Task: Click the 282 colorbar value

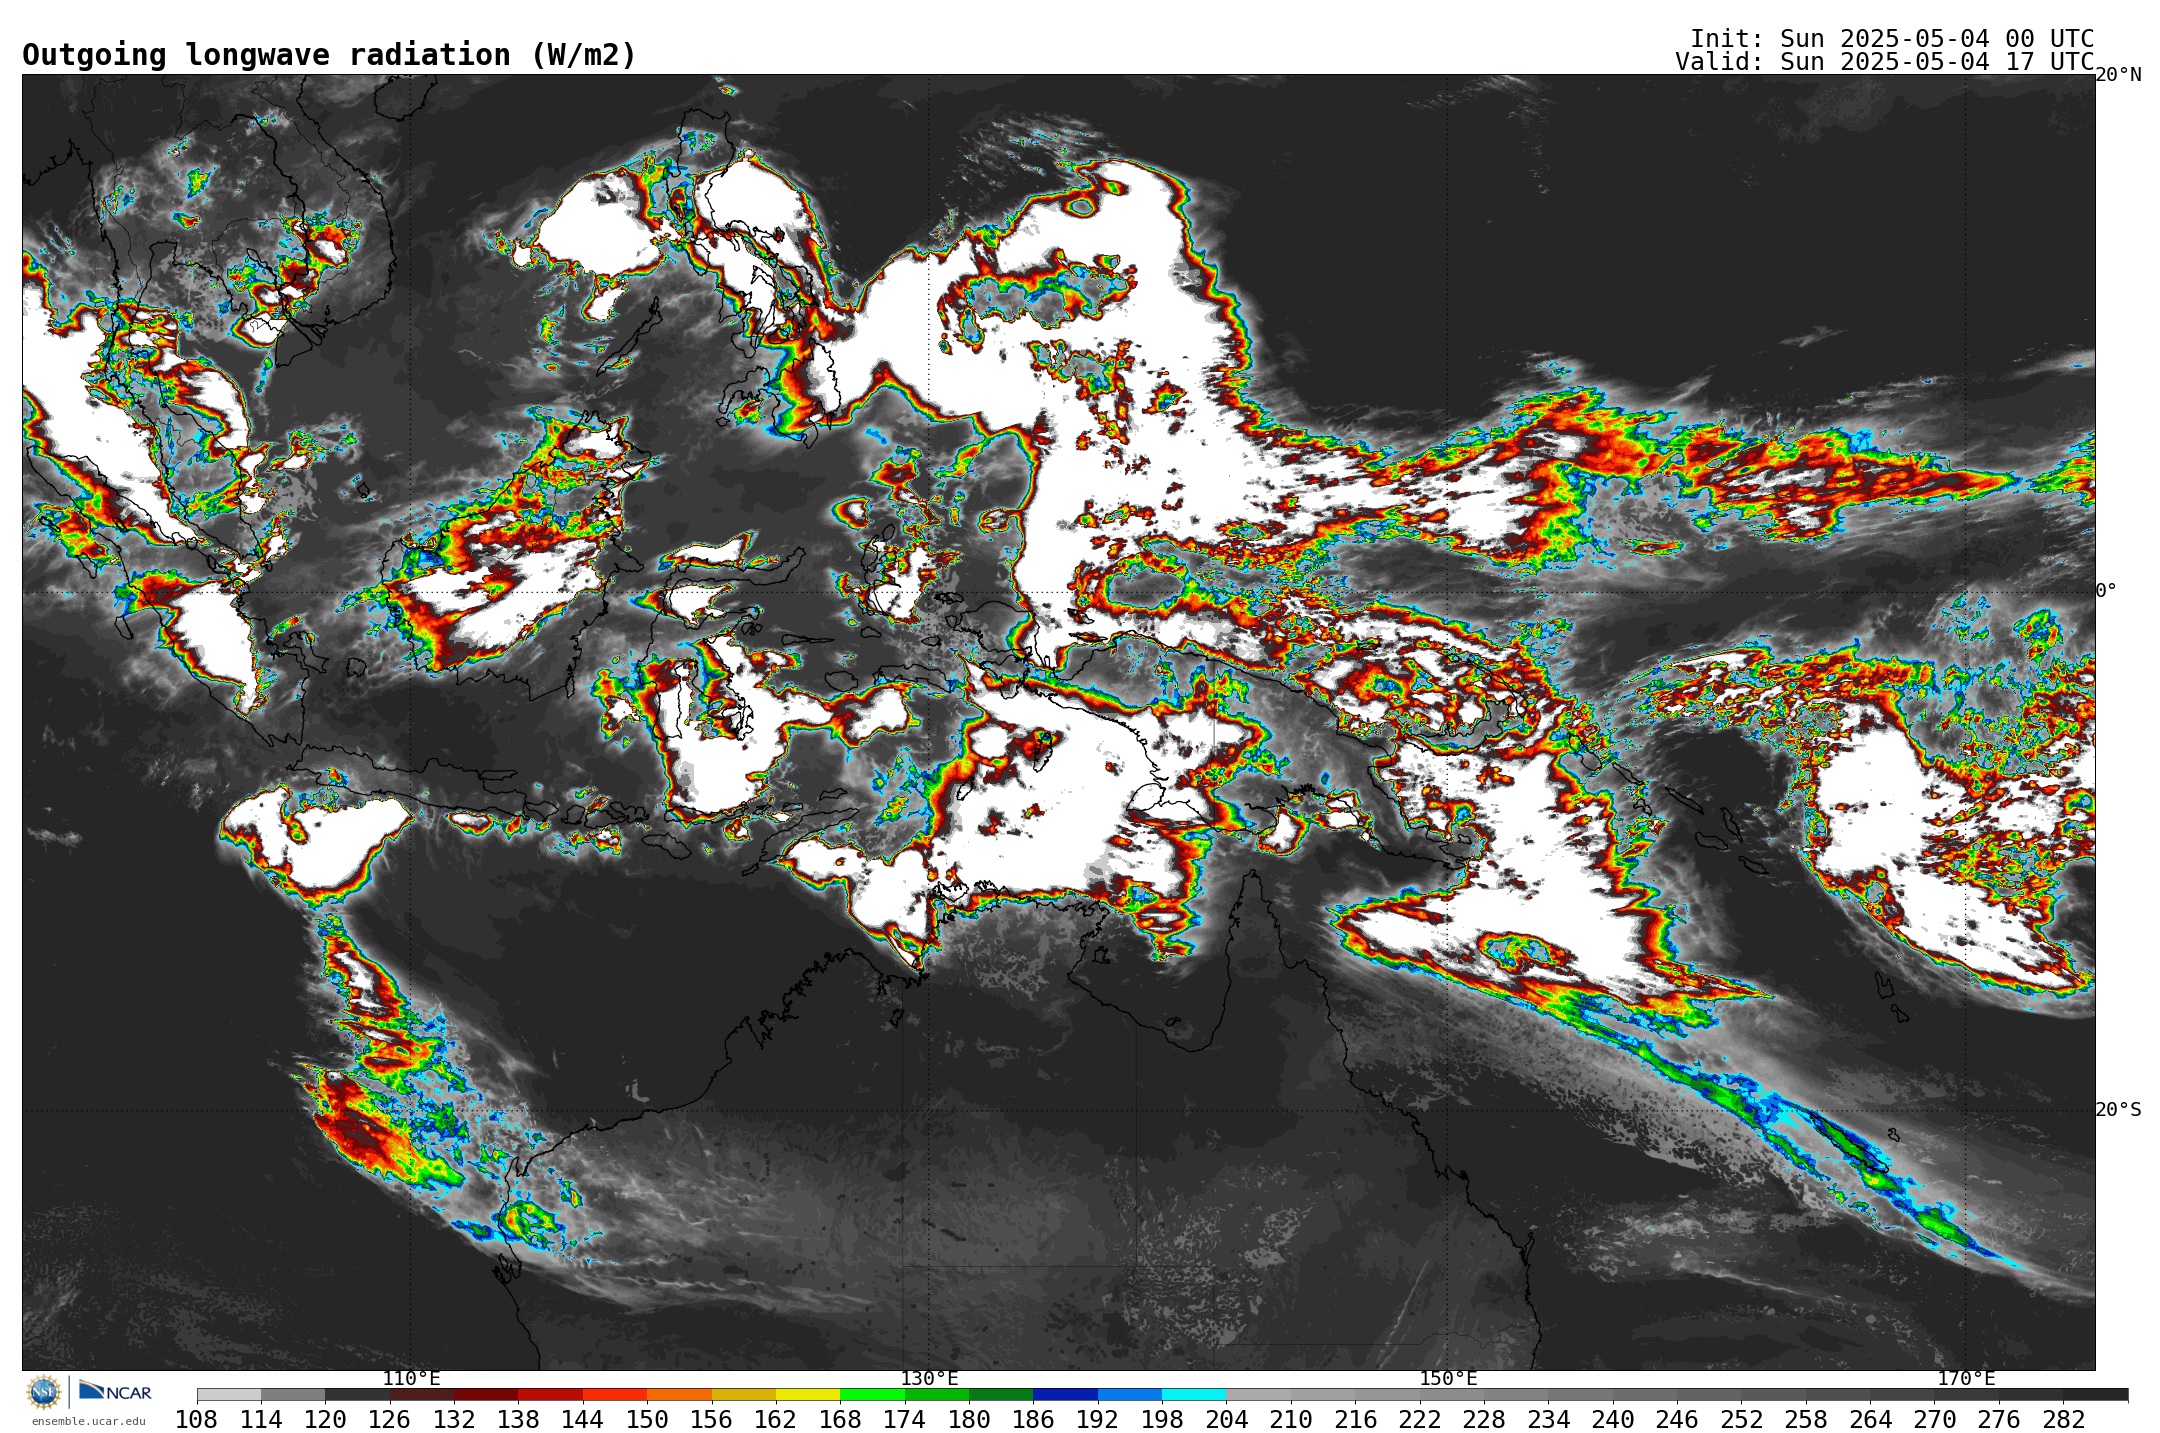Action: coord(2063,1420)
